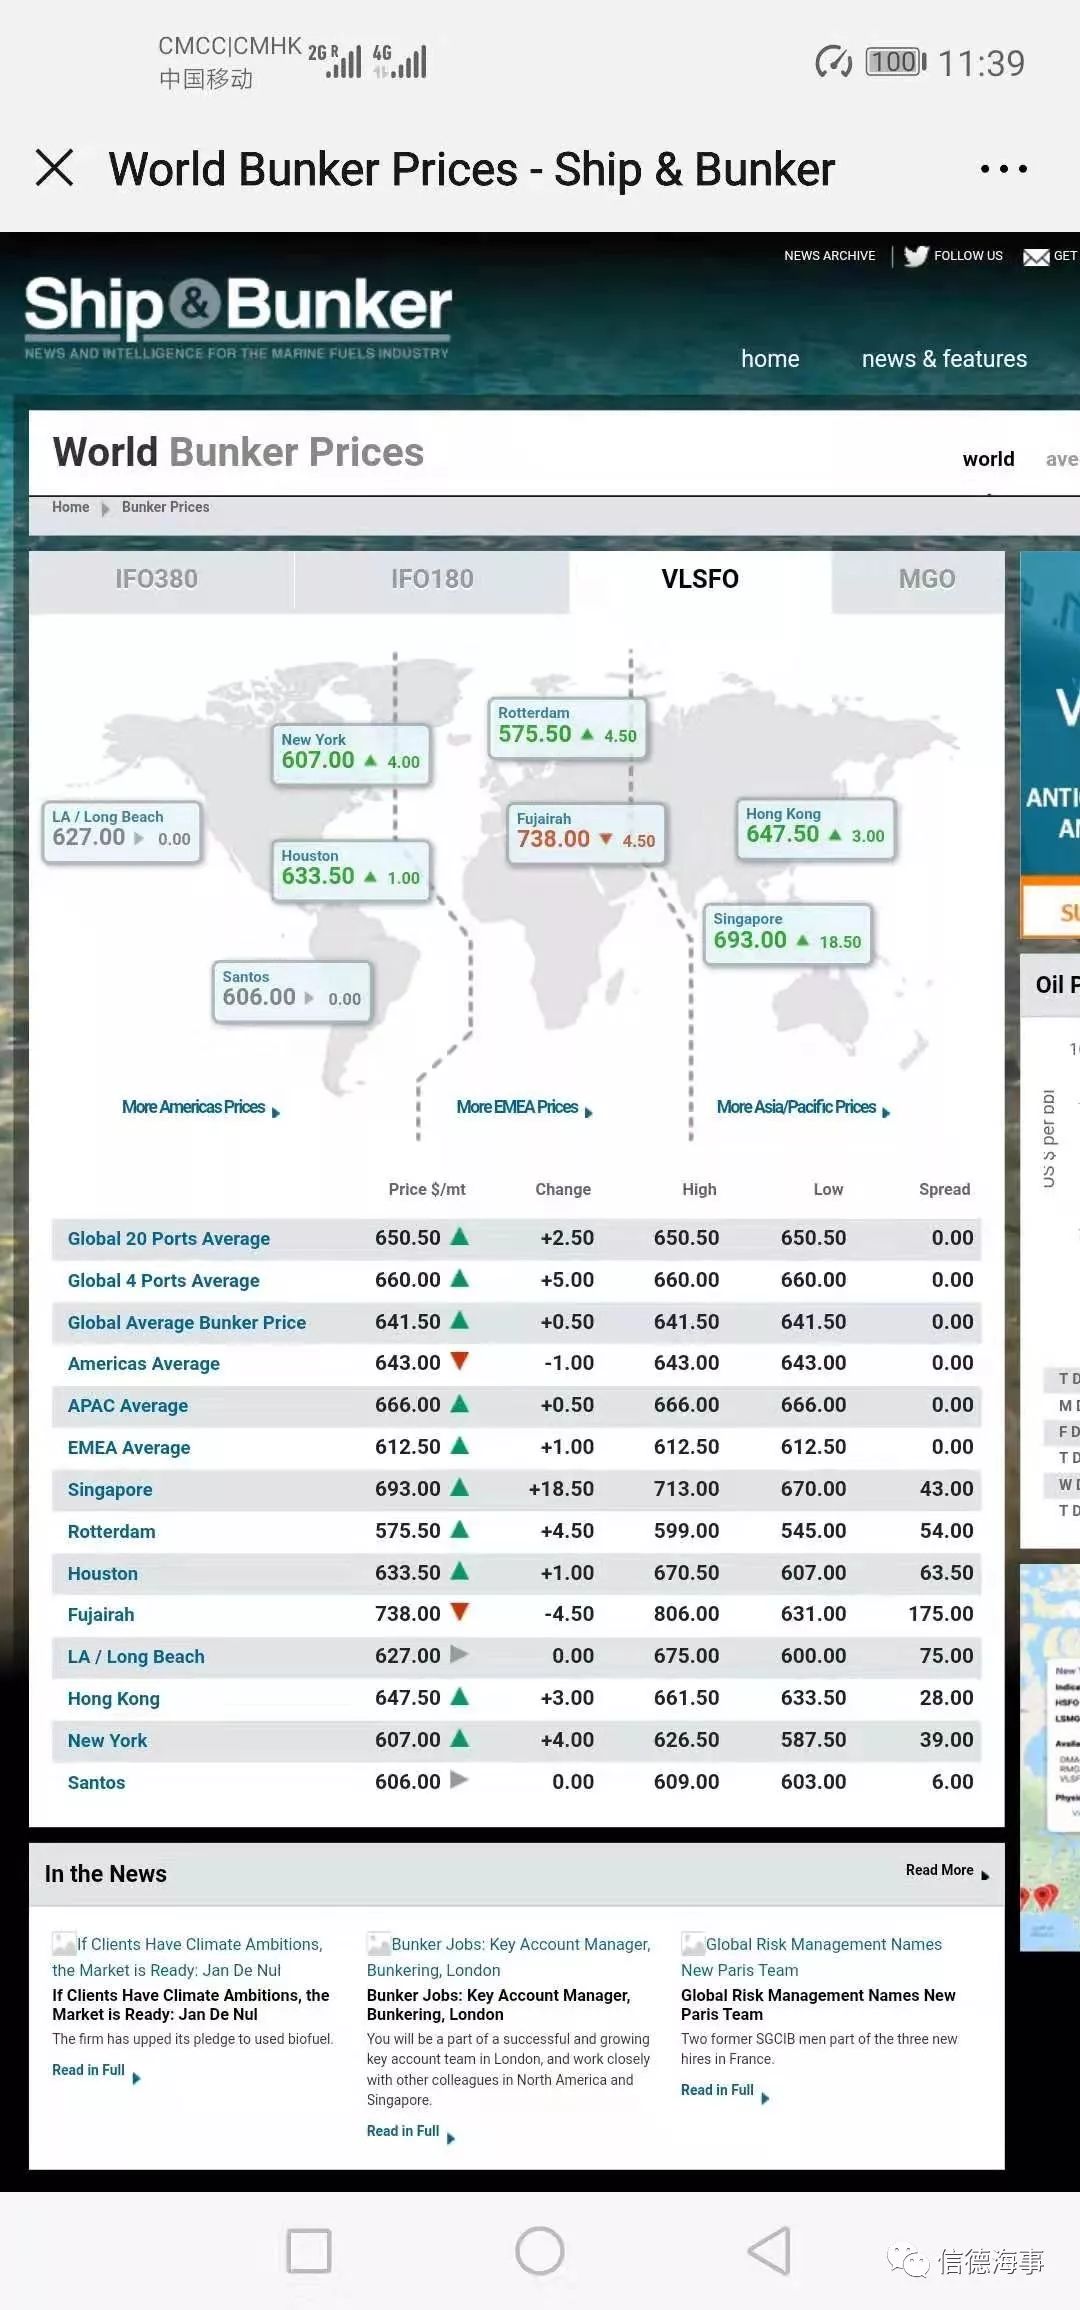Tap the Android home circle button
Viewport: 1080px width, 2310px height.
tap(540, 2251)
